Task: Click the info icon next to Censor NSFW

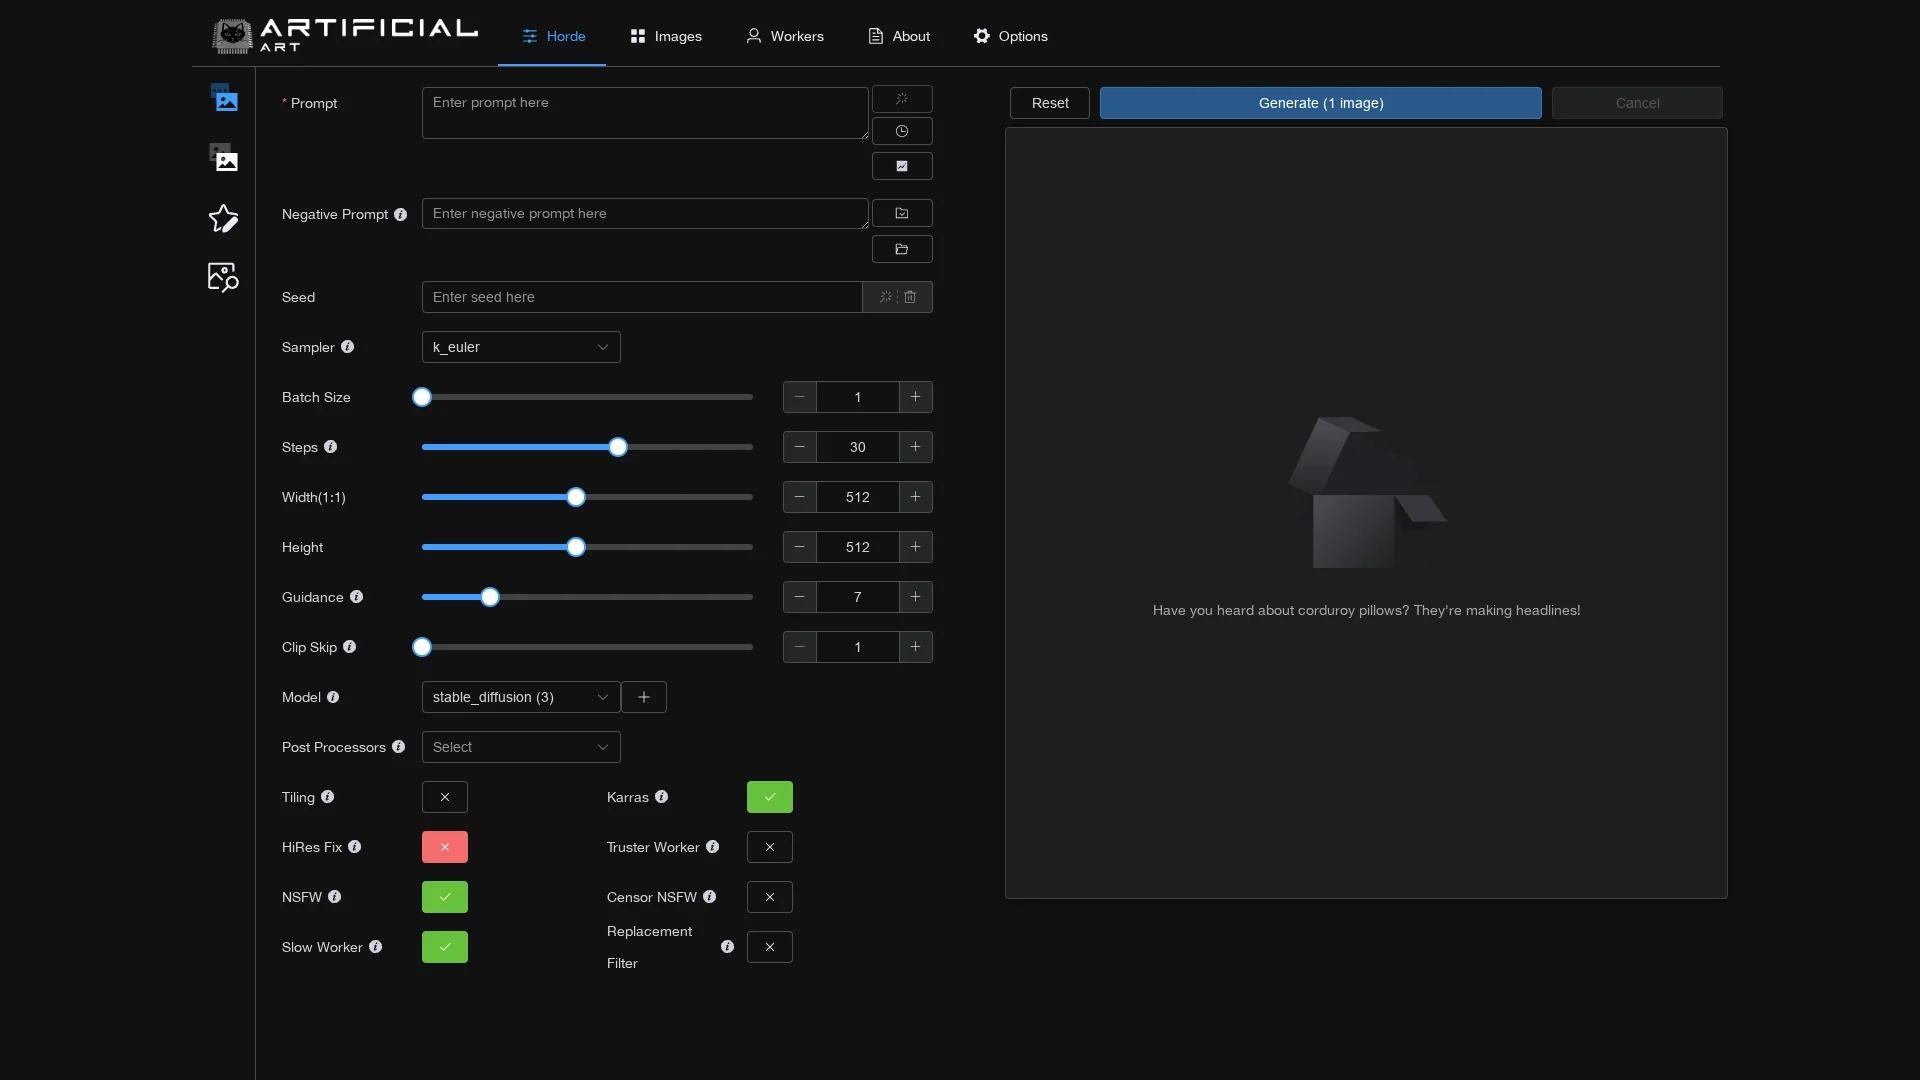Action: point(710,897)
